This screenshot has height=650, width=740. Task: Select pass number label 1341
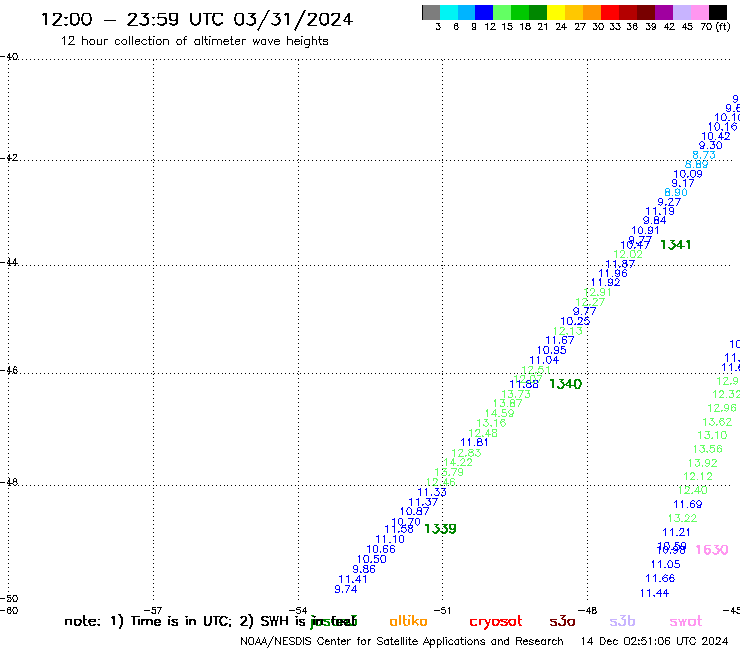[x=675, y=245]
